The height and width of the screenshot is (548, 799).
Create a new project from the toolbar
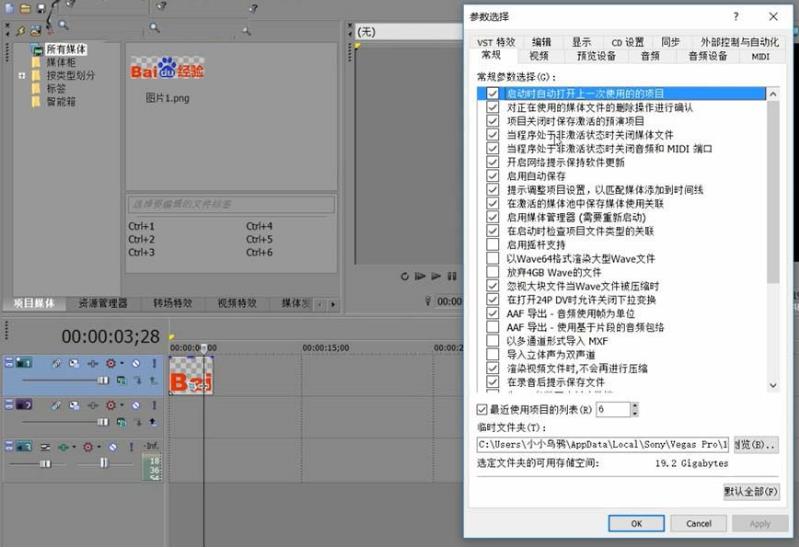click(x=9, y=8)
